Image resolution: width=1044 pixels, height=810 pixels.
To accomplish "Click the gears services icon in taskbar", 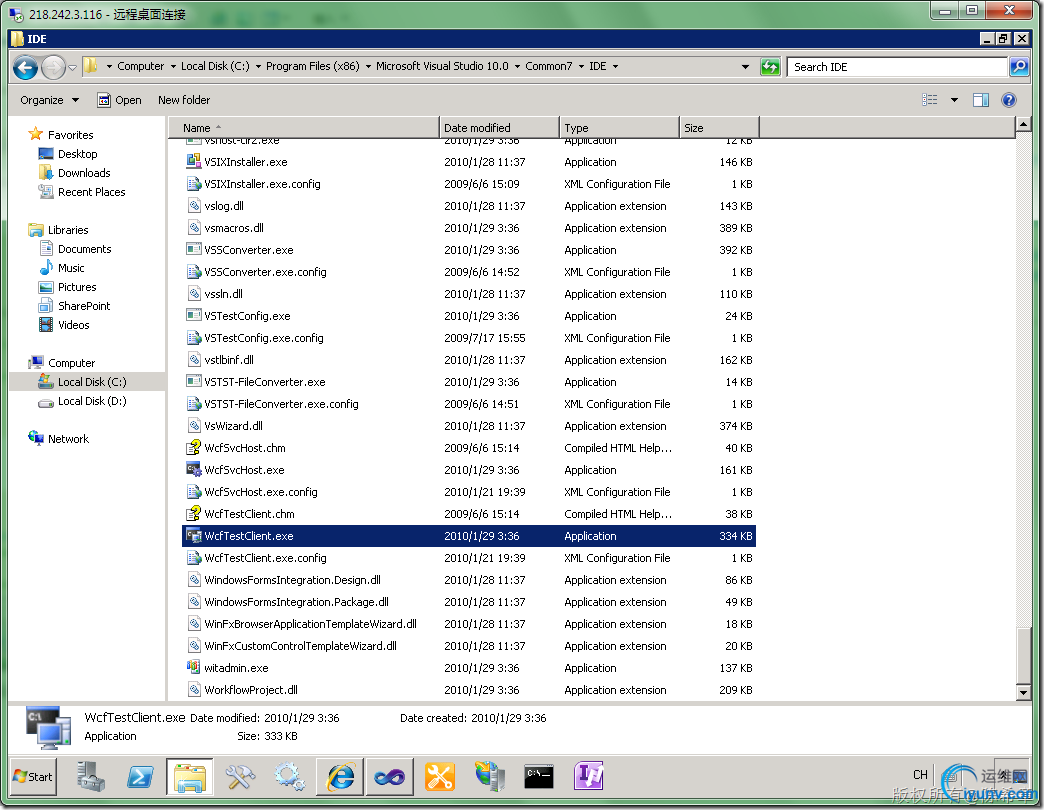I will click(x=290, y=777).
